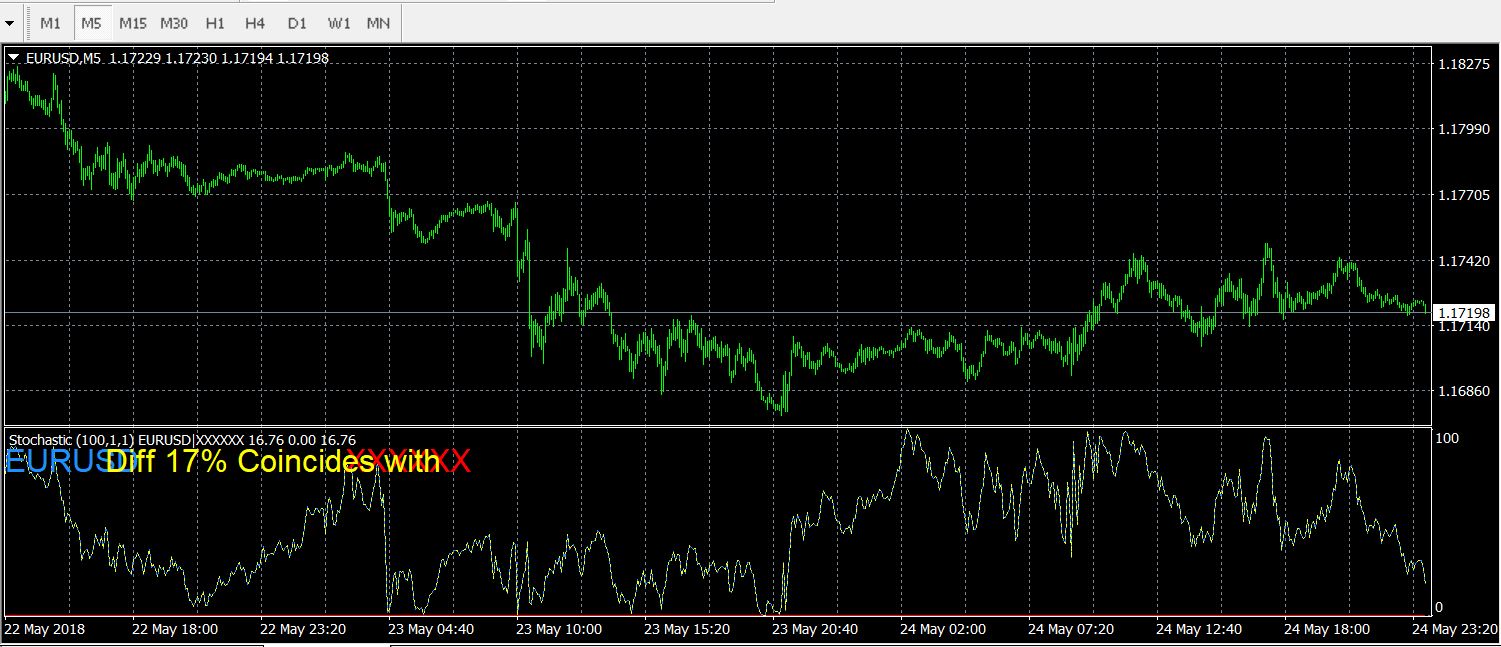Click the '22 May 18:00' time axis label
This screenshot has width=1501, height=647.
click(x=175, y=629)
